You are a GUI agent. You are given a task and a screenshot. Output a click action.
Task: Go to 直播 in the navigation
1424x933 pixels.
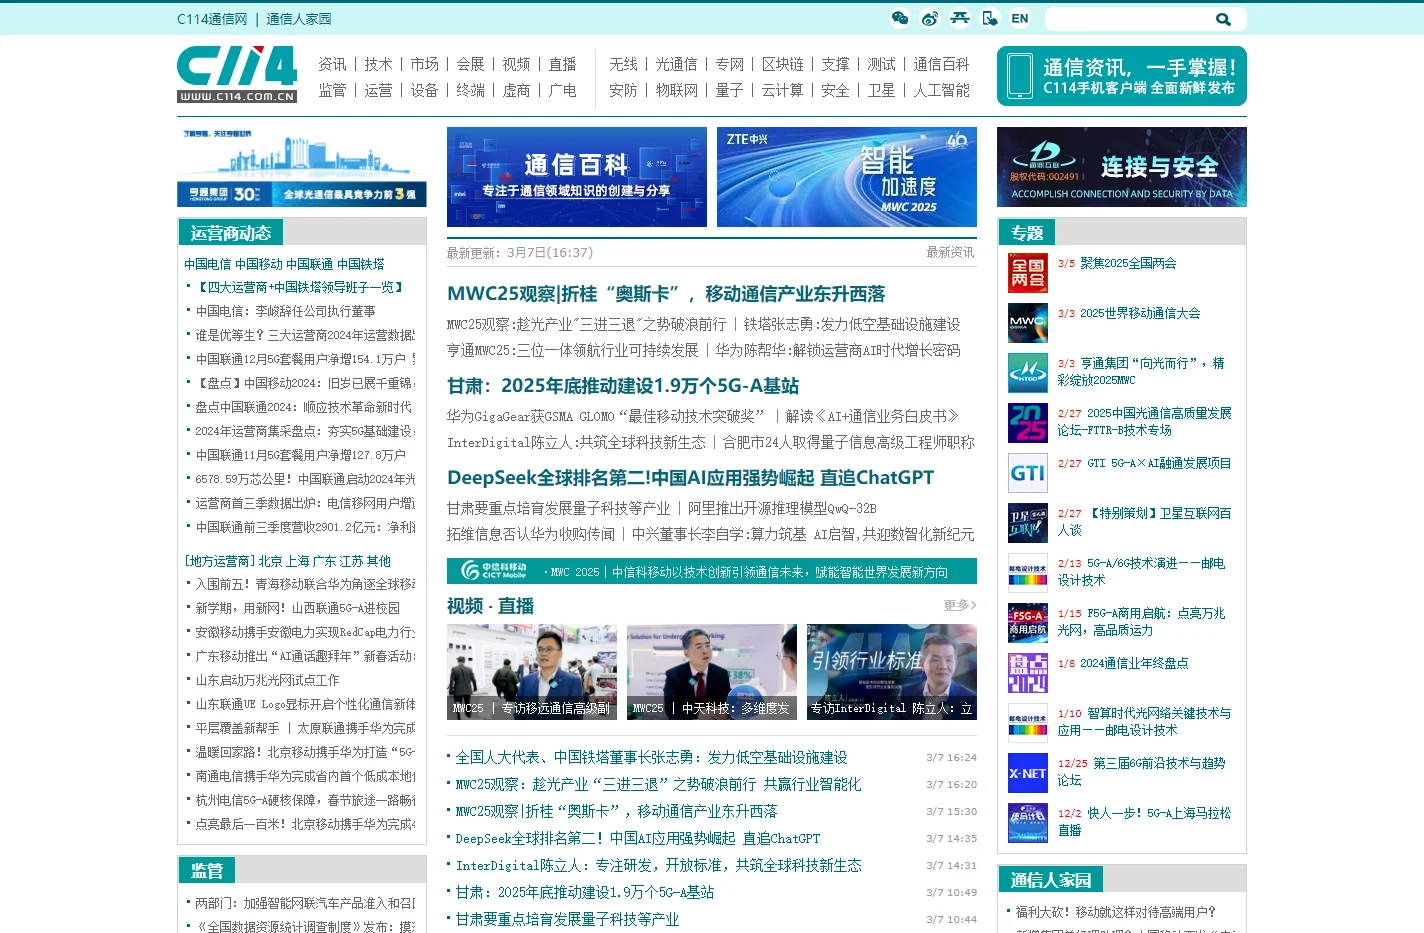click(562, 64)
